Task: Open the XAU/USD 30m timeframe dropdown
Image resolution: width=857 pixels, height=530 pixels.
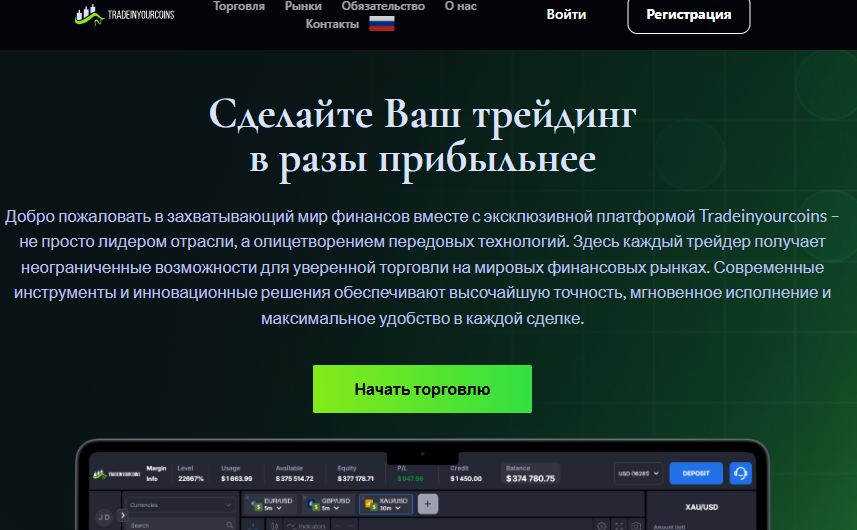Action: 390,508
